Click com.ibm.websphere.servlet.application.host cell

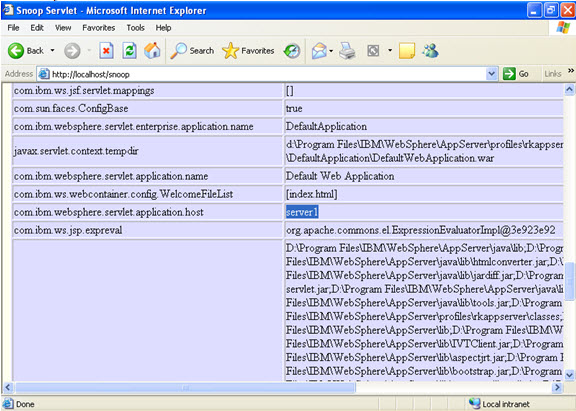click(147, 212)
